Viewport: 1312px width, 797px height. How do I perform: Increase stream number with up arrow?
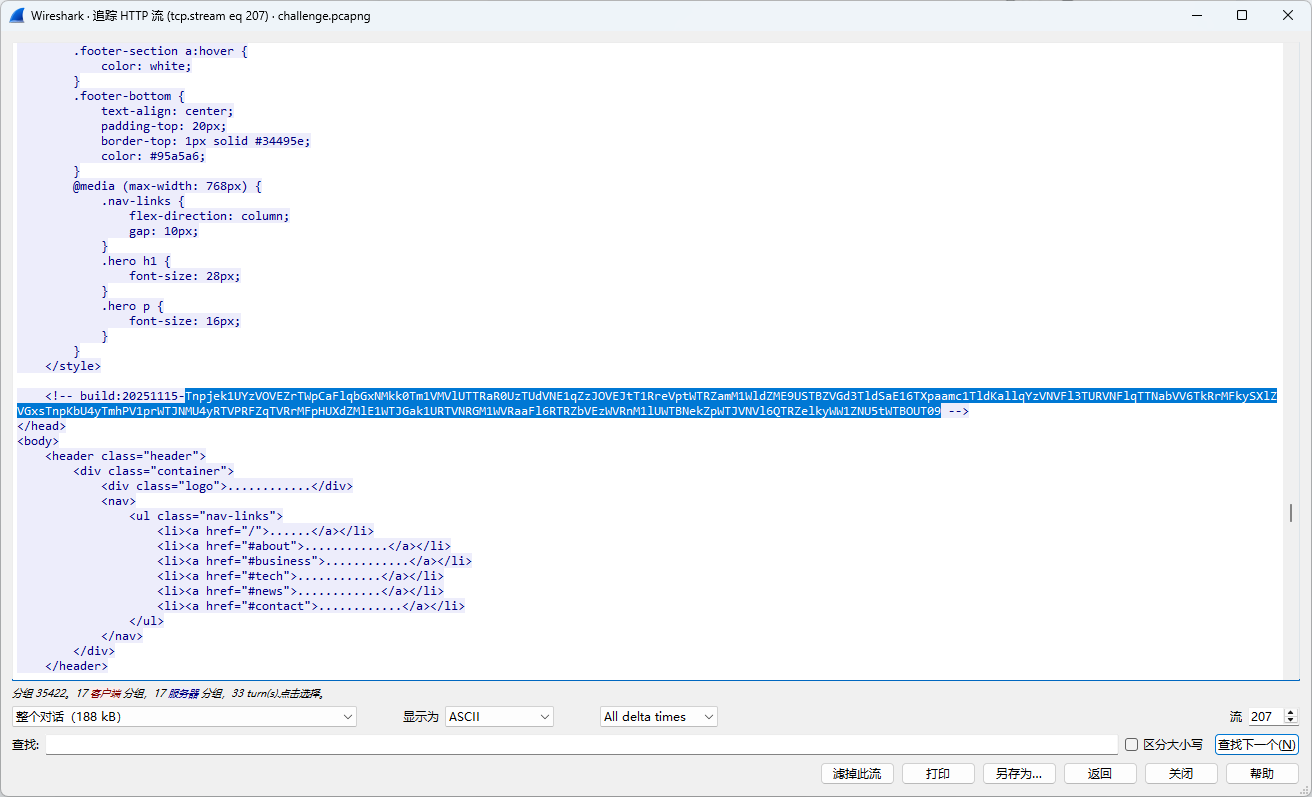pyautogui.click(x=1290, y=712)
